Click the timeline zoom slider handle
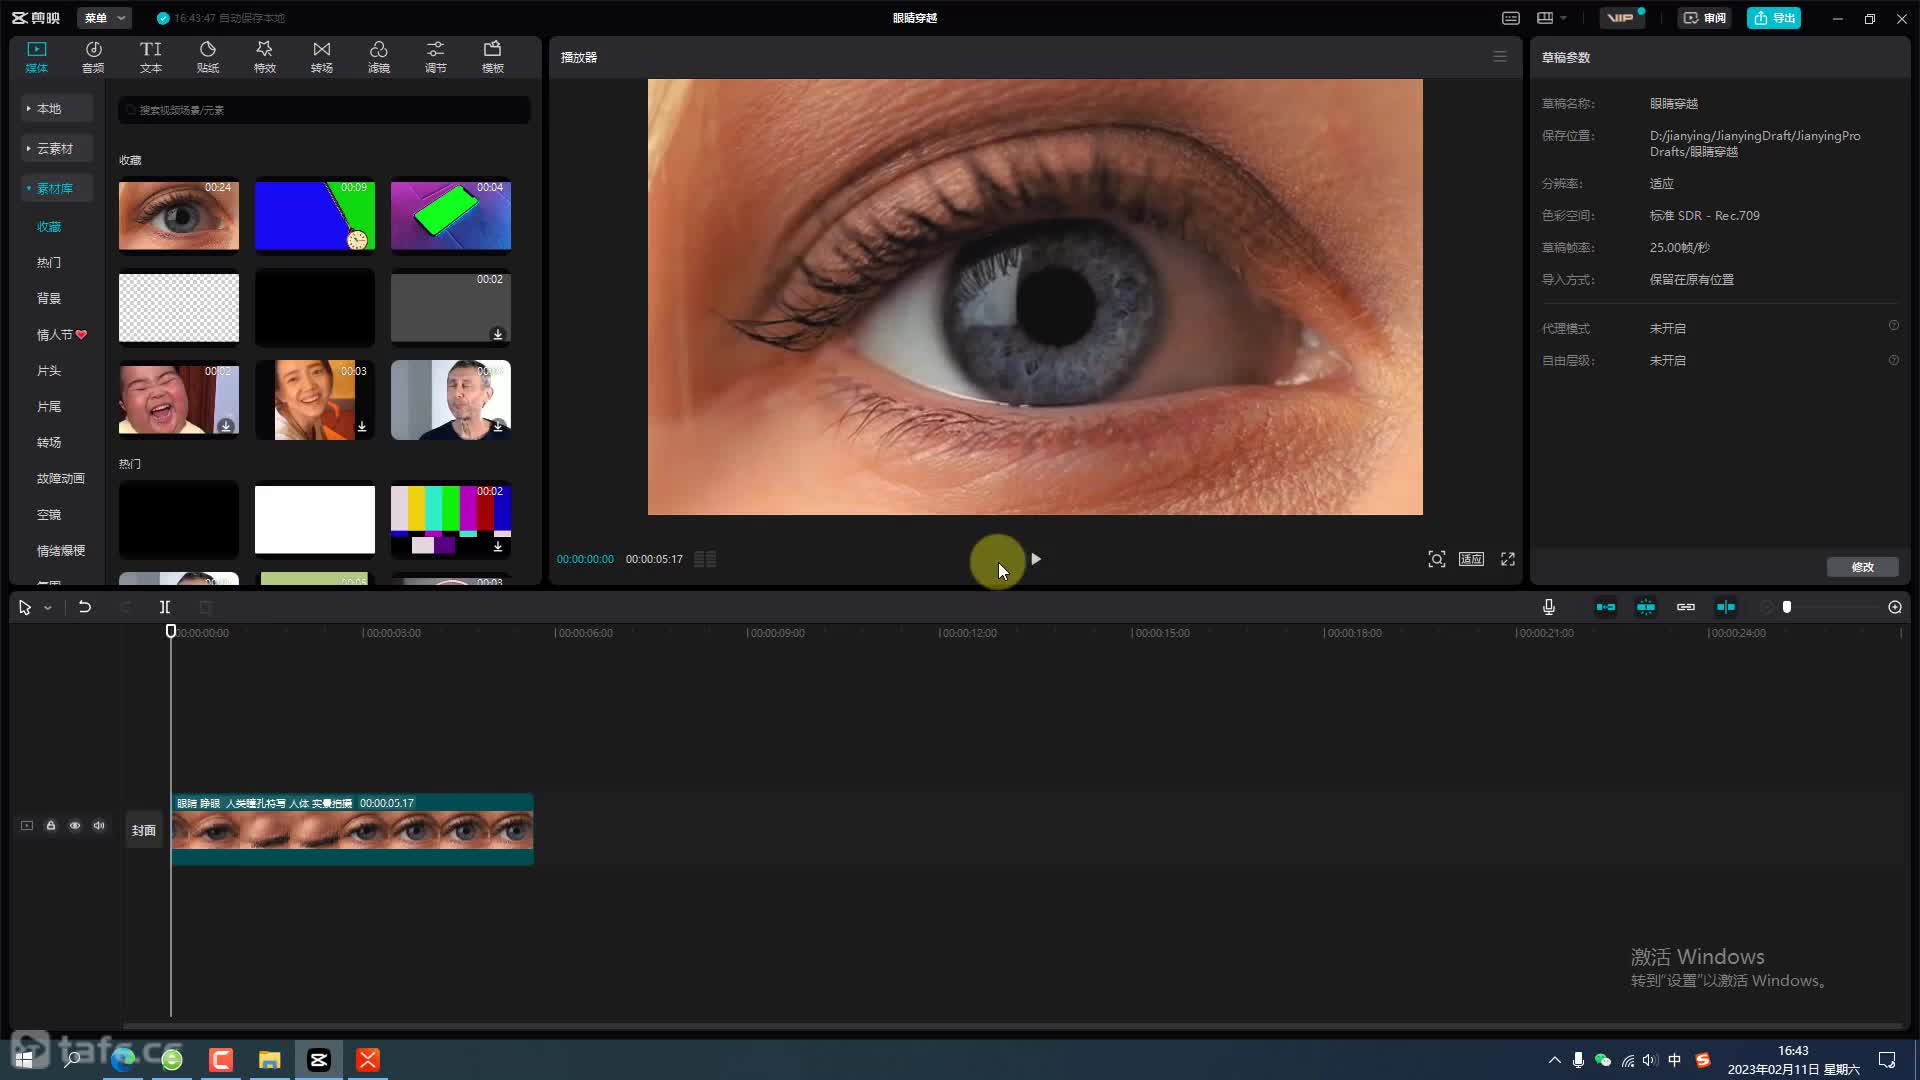 pos(1787,607)
